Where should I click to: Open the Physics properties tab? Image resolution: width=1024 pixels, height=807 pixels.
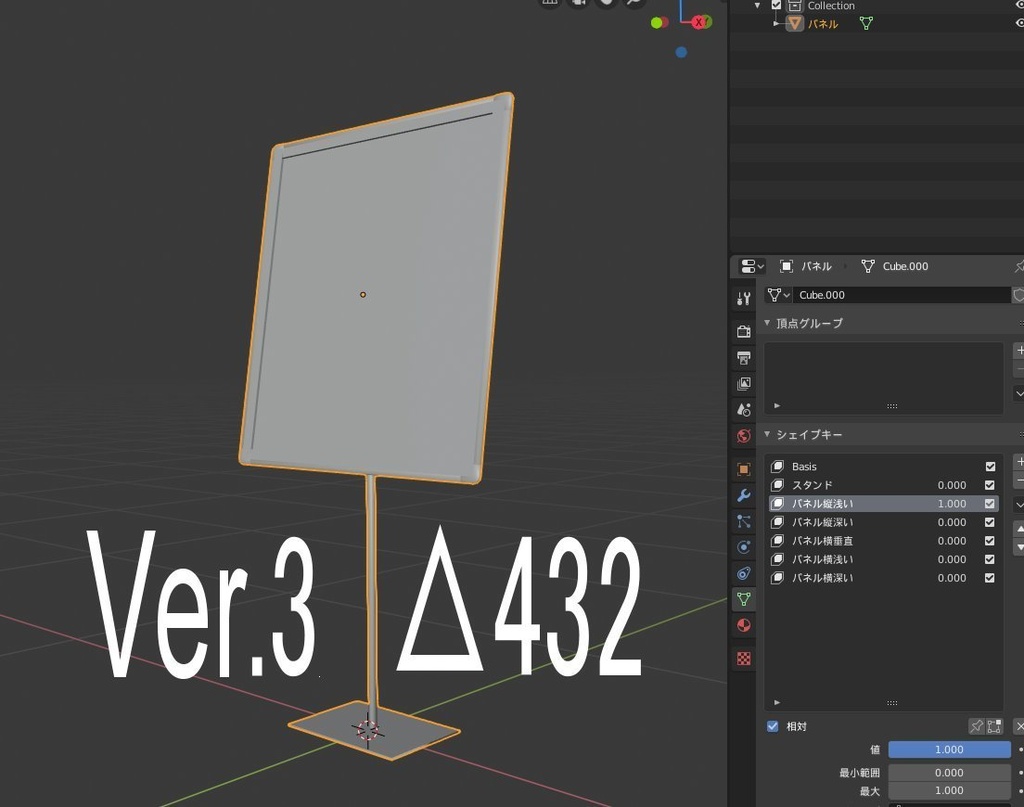coord(744,547)
